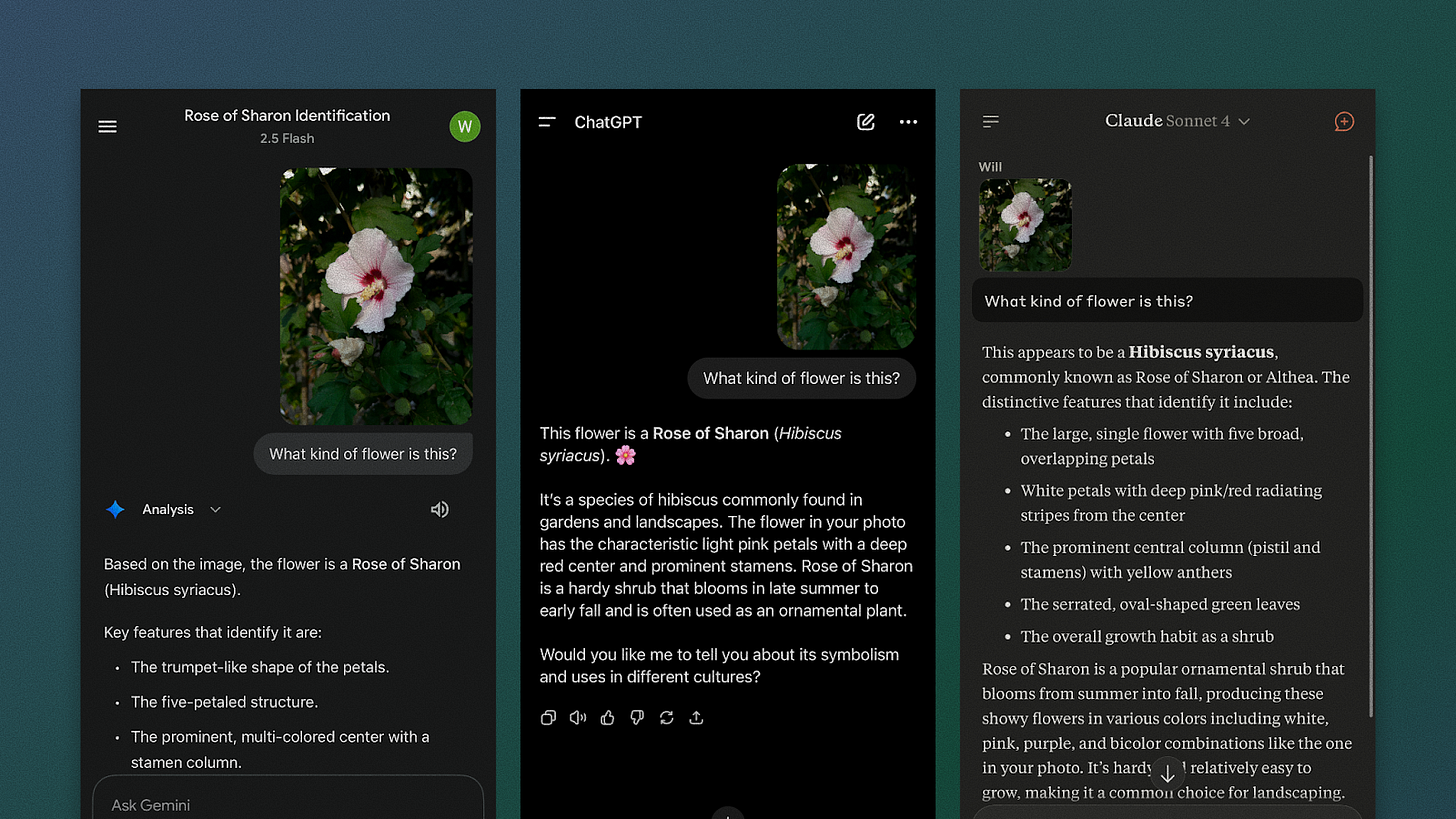
Task: Toggle Claude's sidebar panel
Action: pos(990,121)
